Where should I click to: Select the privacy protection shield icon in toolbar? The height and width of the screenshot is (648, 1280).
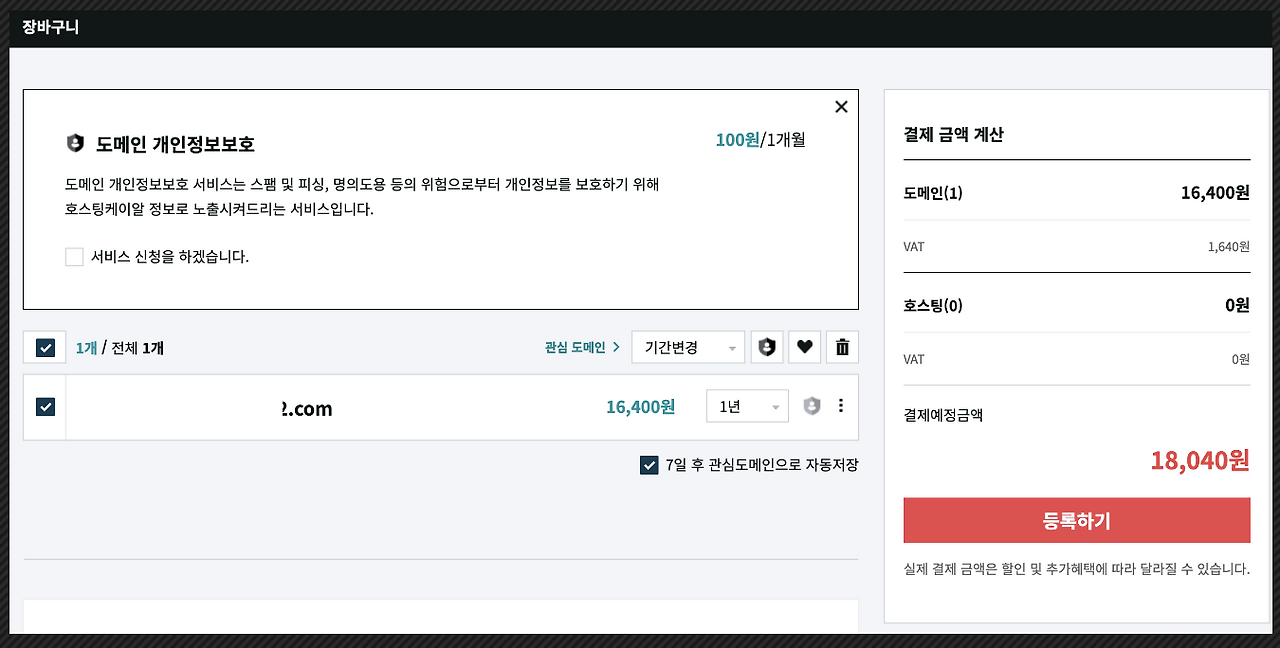[767, 347]
